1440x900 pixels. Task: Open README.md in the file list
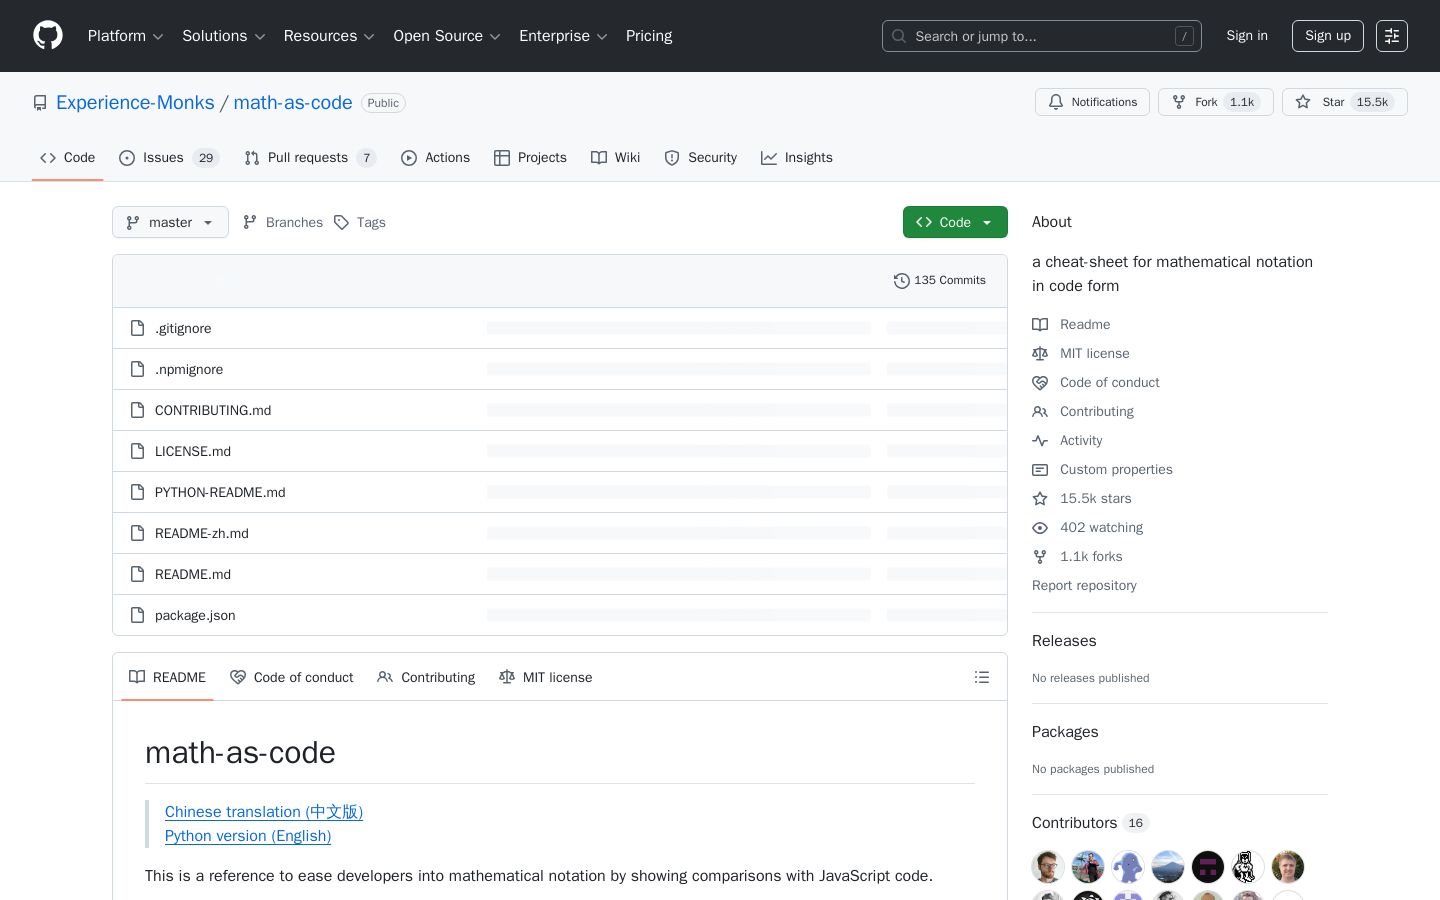coord(193,574)
